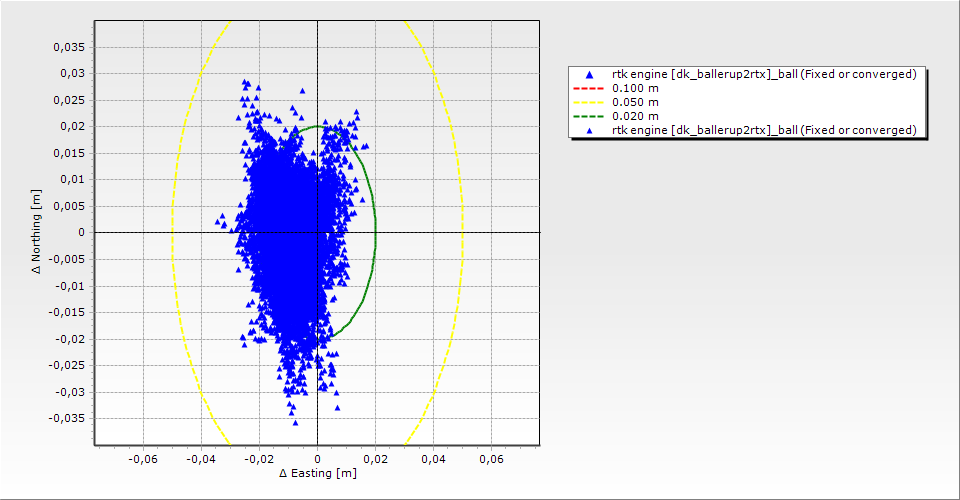The width and height of the screenshot is (960, 500).
Task: Click the '0,06' Easting axis tick label
Action: point(492,459)
